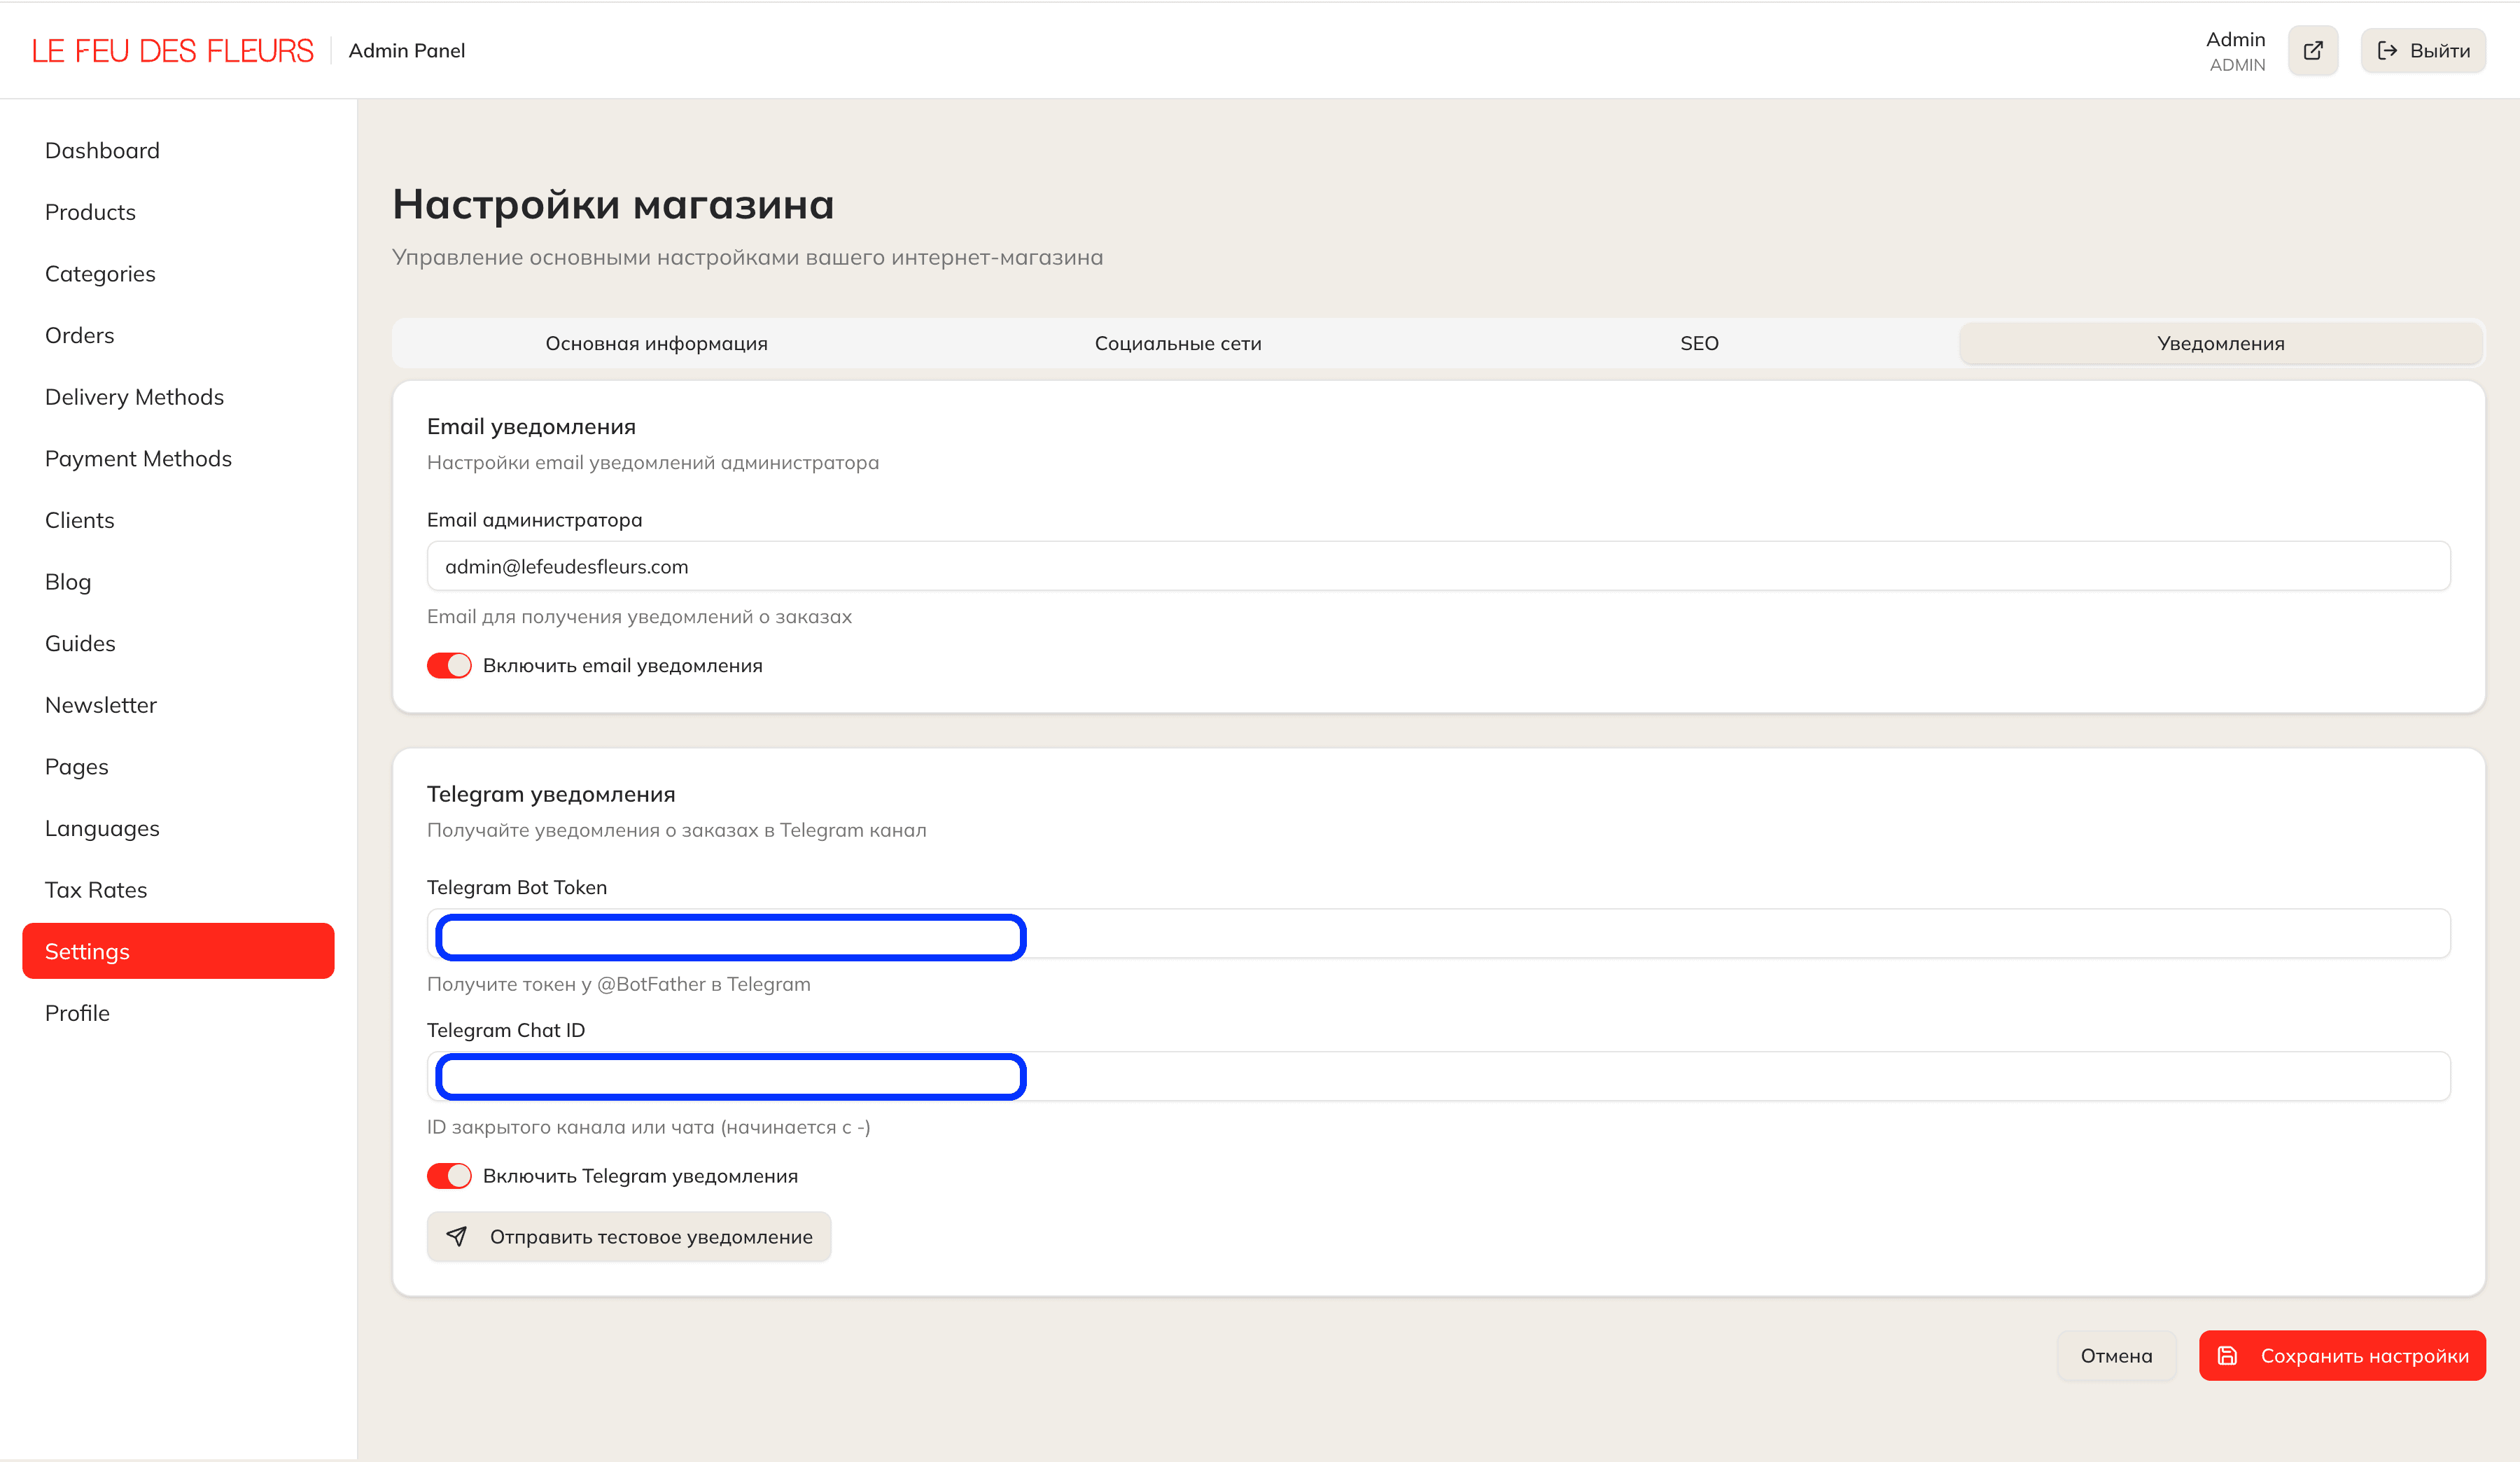
Task: Click the save disk icon on Сохранить настройки
Action: (2227, 1355)
